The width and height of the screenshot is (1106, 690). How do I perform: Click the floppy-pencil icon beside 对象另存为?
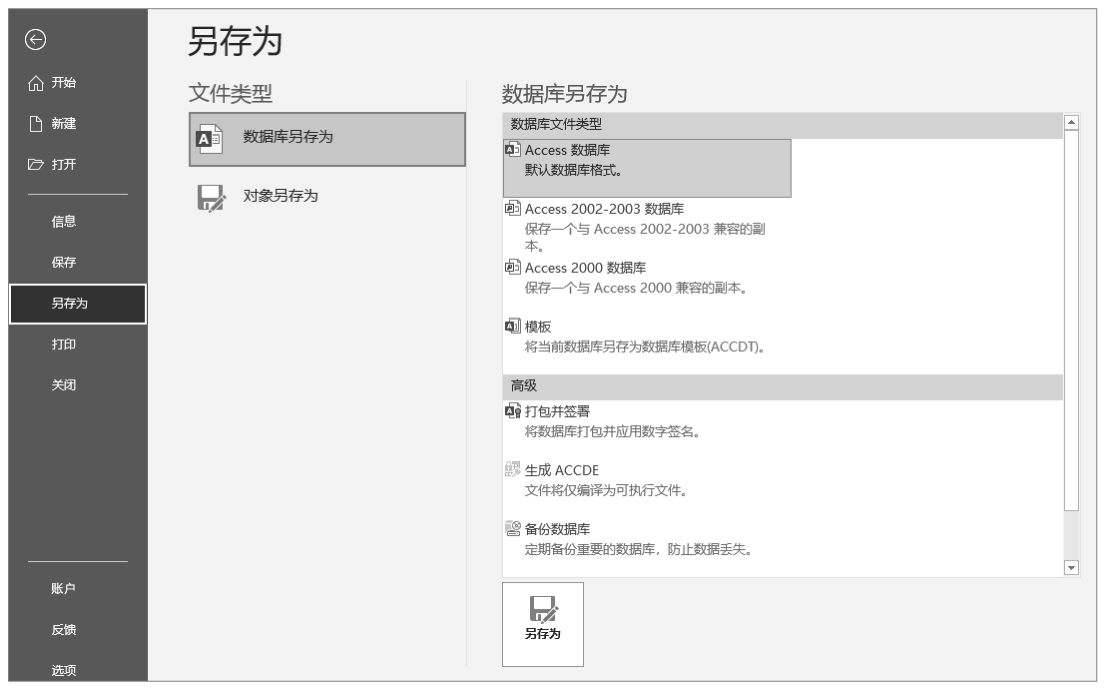[211, 198]
